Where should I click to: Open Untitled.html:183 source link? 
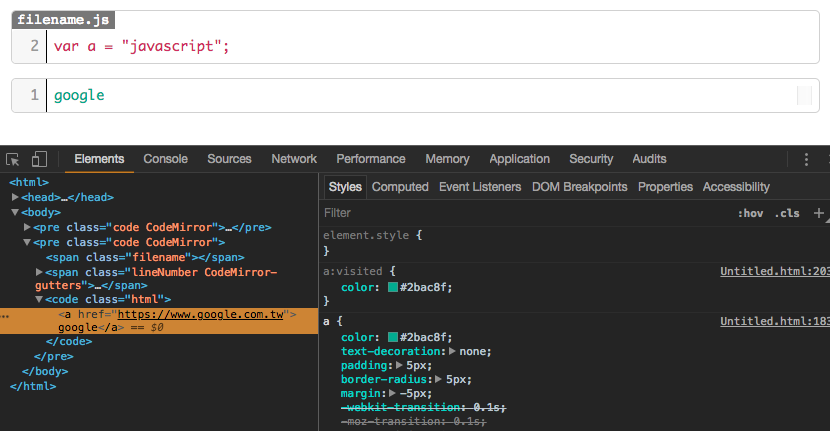coord(775,321)
